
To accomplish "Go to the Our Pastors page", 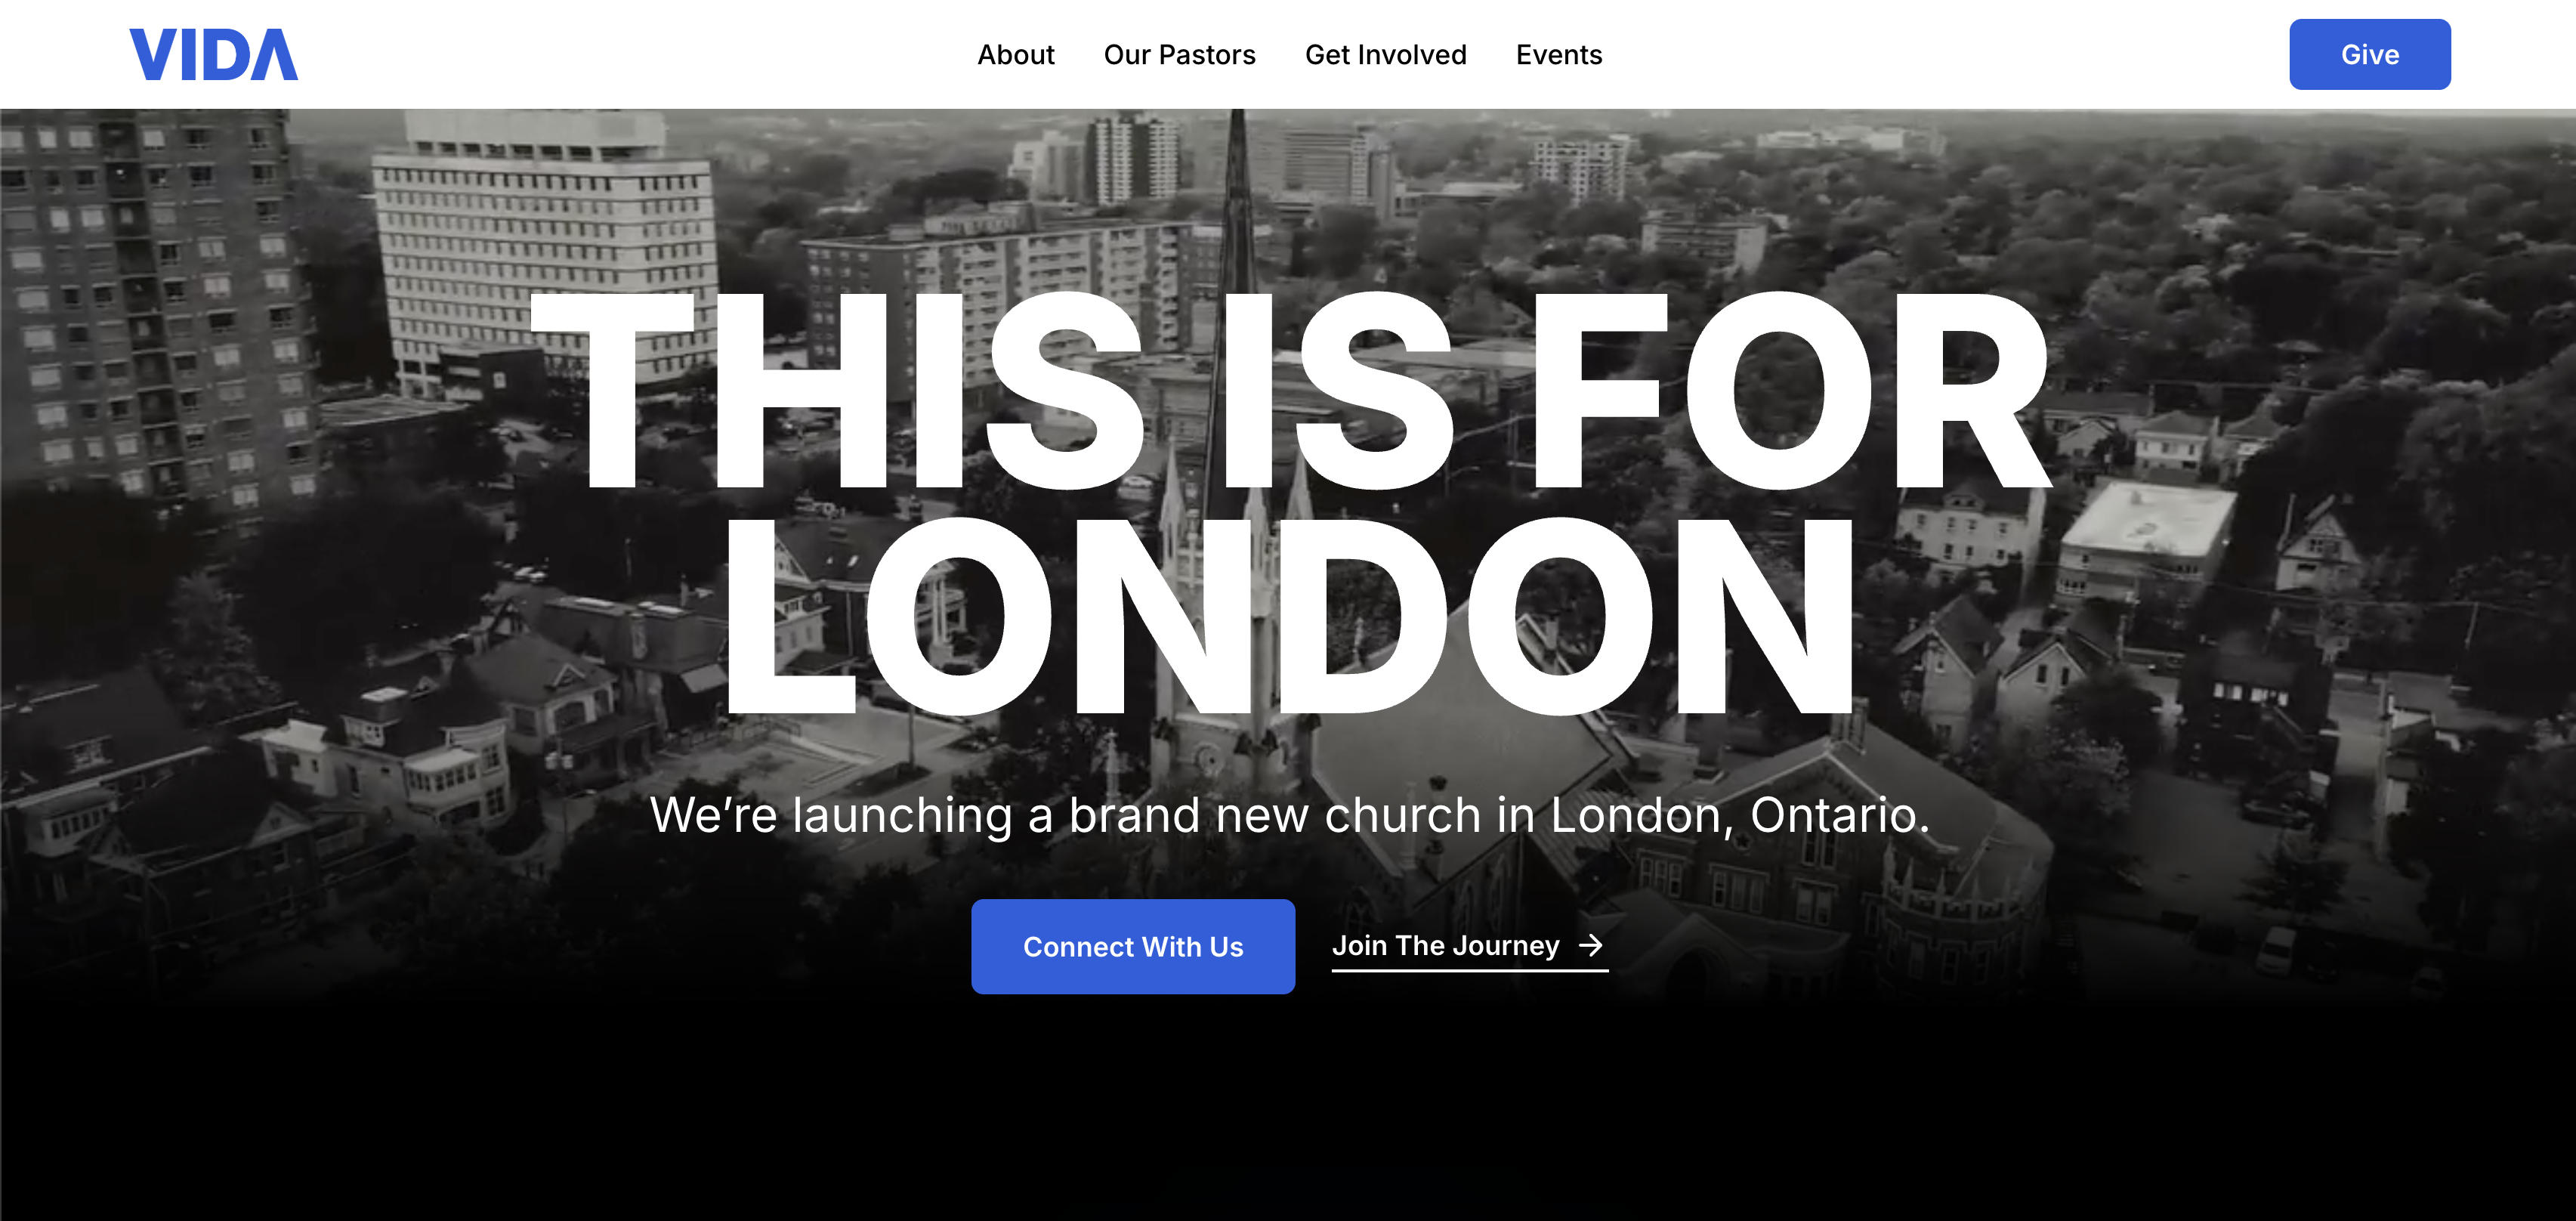I will click(x=1179, y=55).
